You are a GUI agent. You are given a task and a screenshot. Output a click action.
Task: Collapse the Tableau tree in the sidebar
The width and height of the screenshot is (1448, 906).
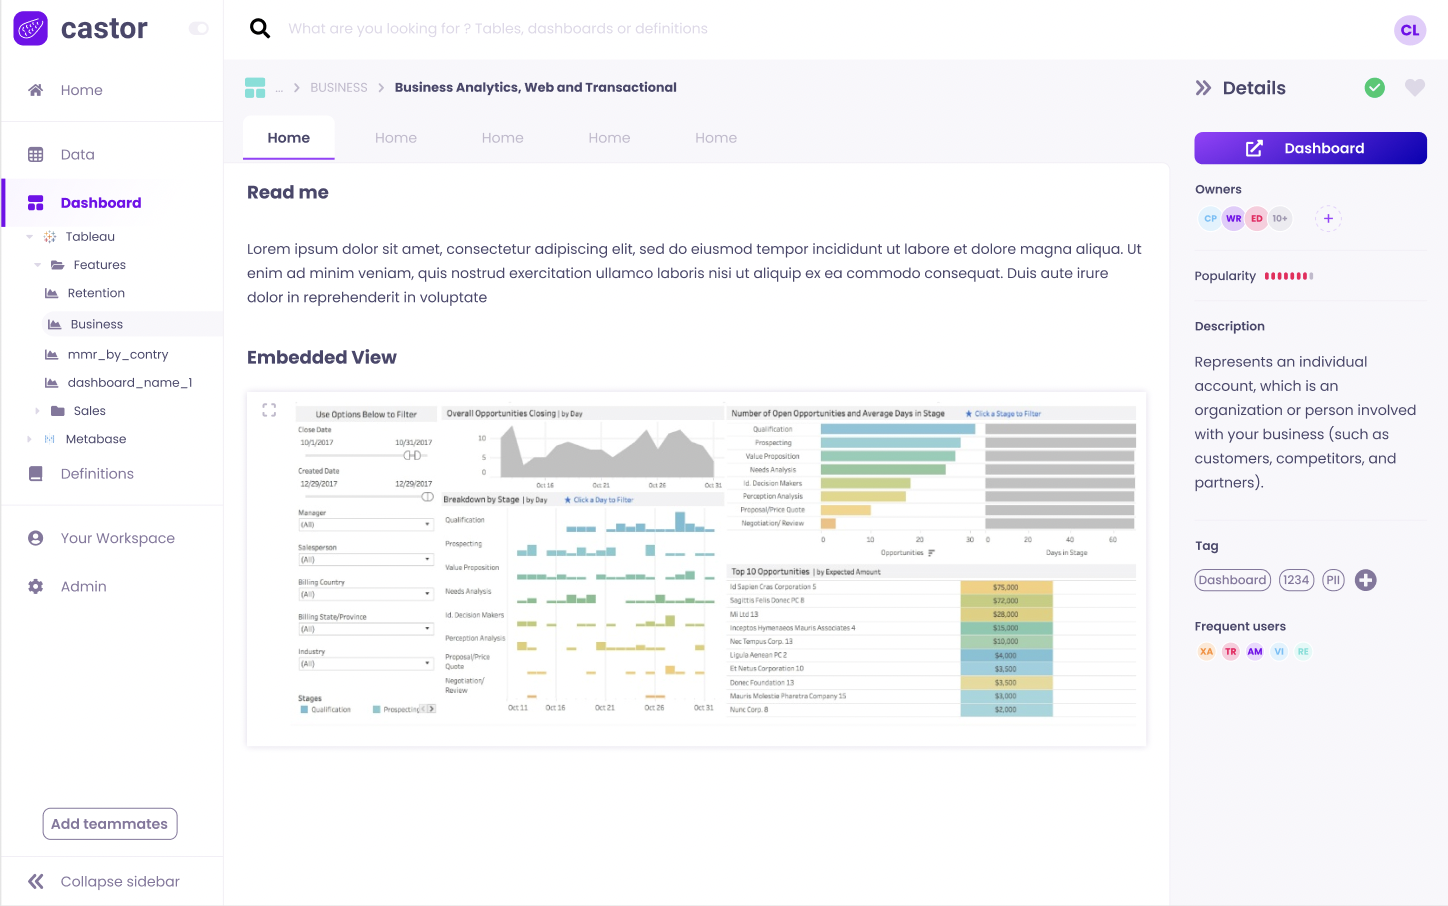[28, 236]
